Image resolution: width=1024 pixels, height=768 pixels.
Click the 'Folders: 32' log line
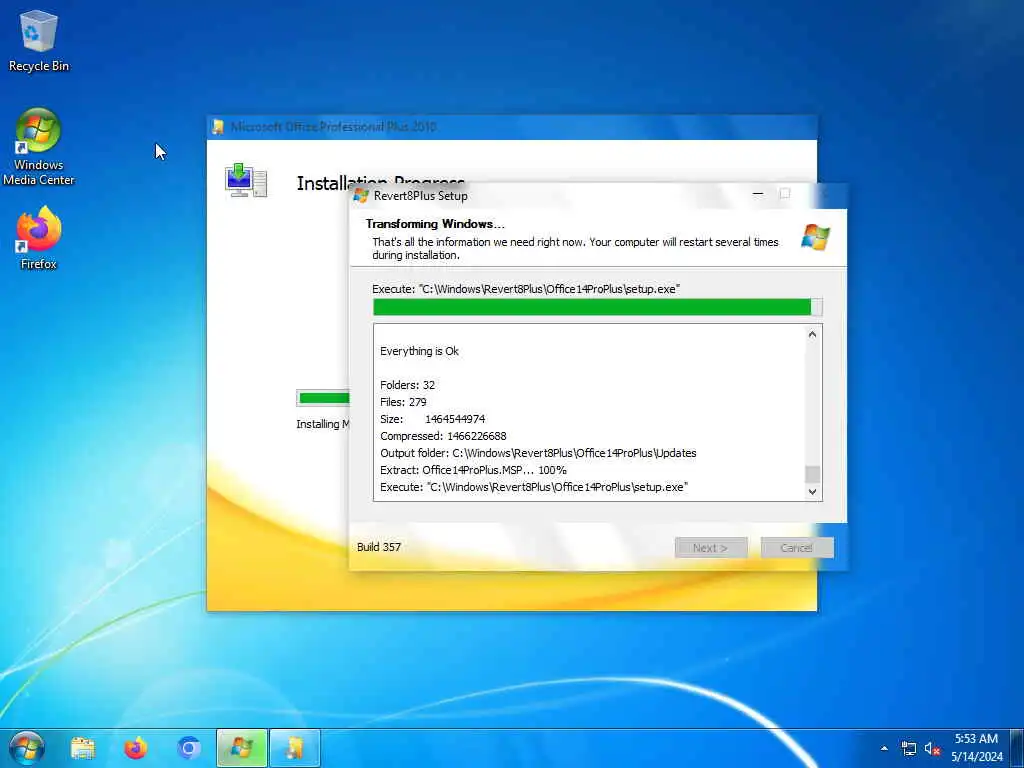point(408,385)
